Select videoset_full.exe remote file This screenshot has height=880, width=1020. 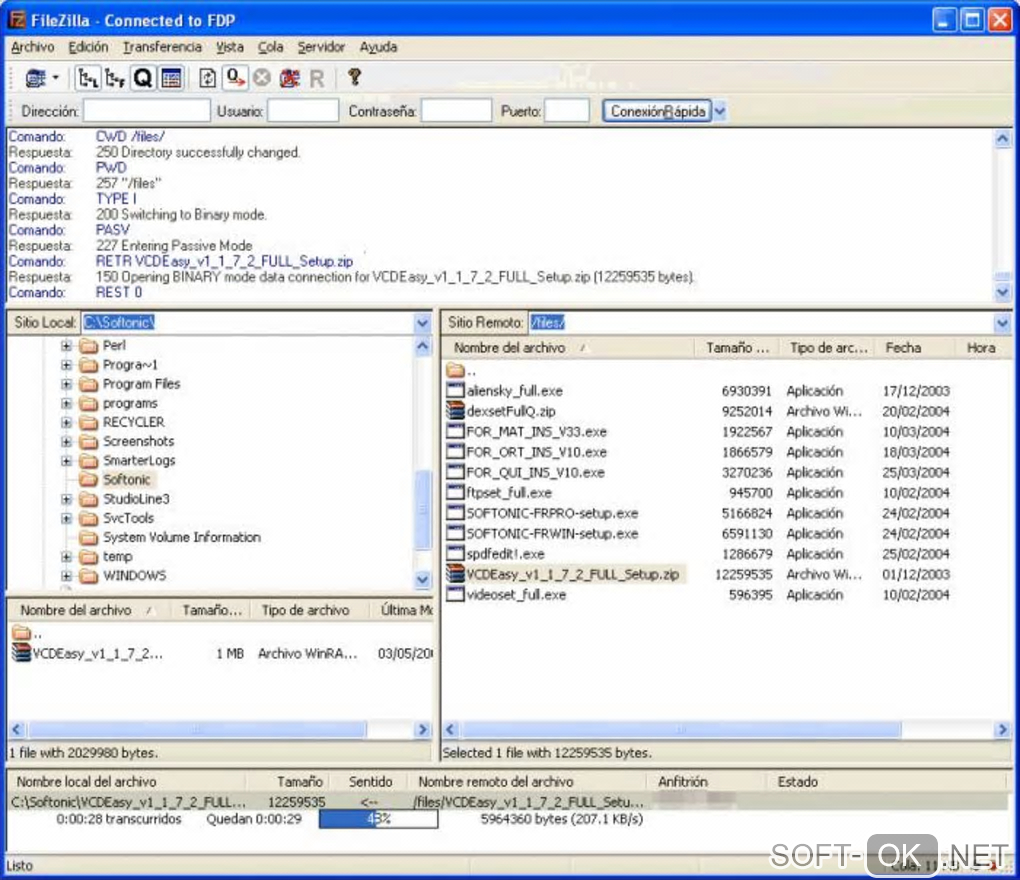point(516,594)
